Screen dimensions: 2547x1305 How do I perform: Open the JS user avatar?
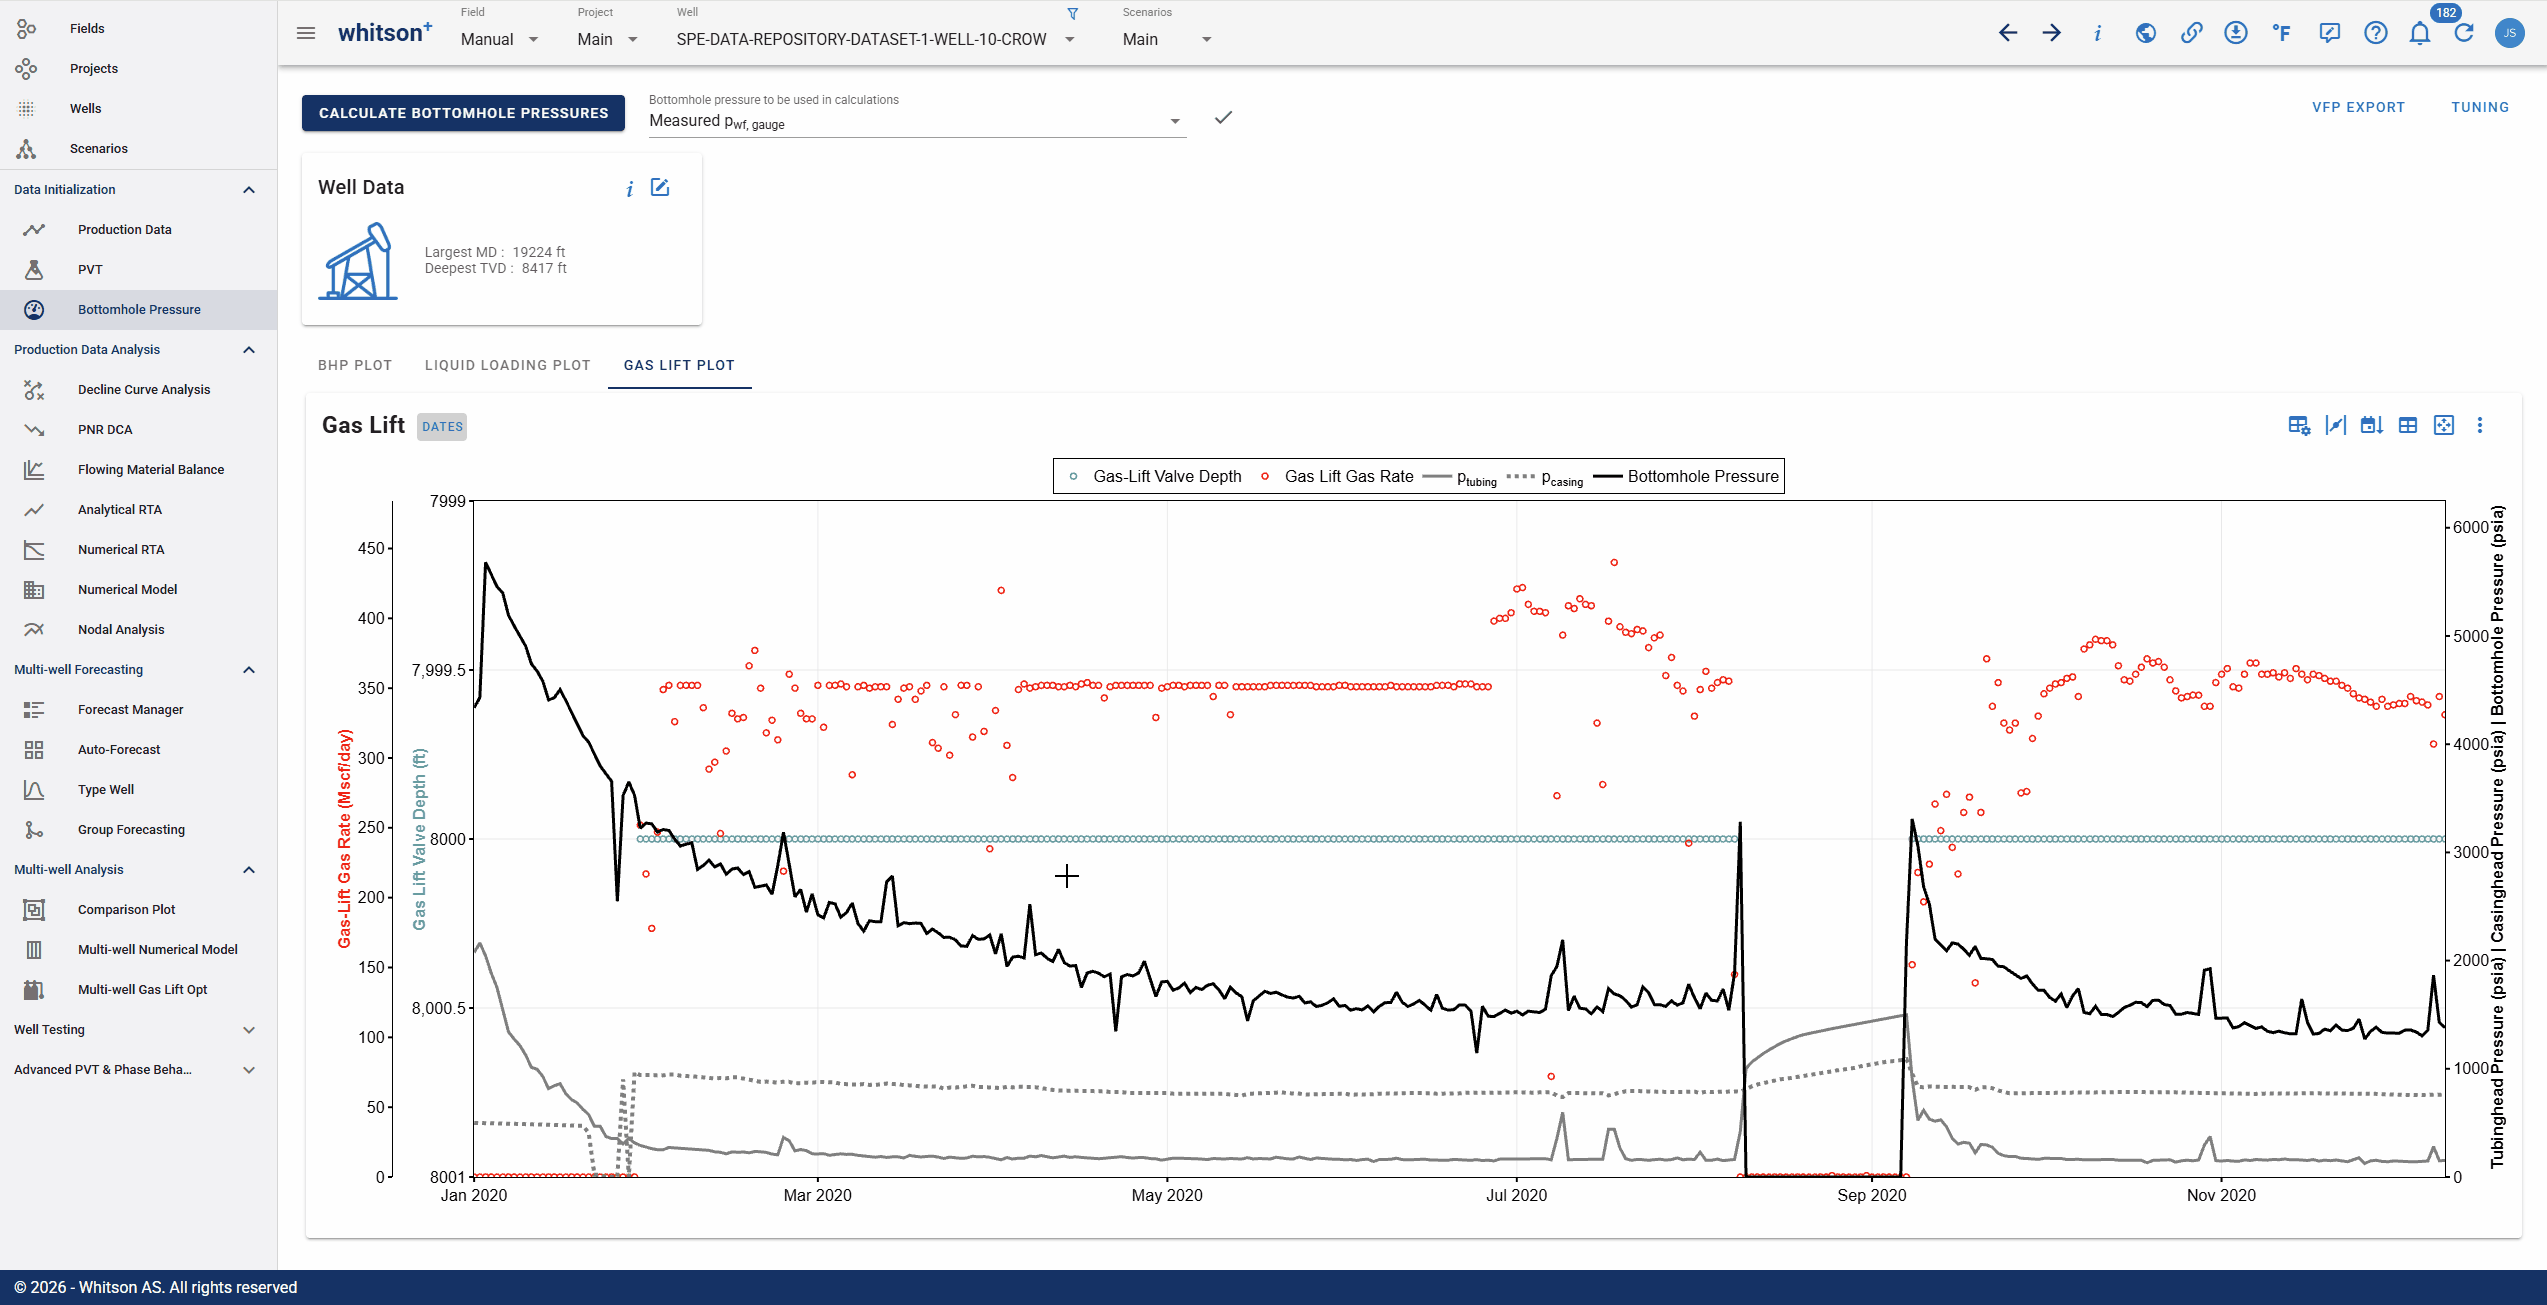point(2510,33)
